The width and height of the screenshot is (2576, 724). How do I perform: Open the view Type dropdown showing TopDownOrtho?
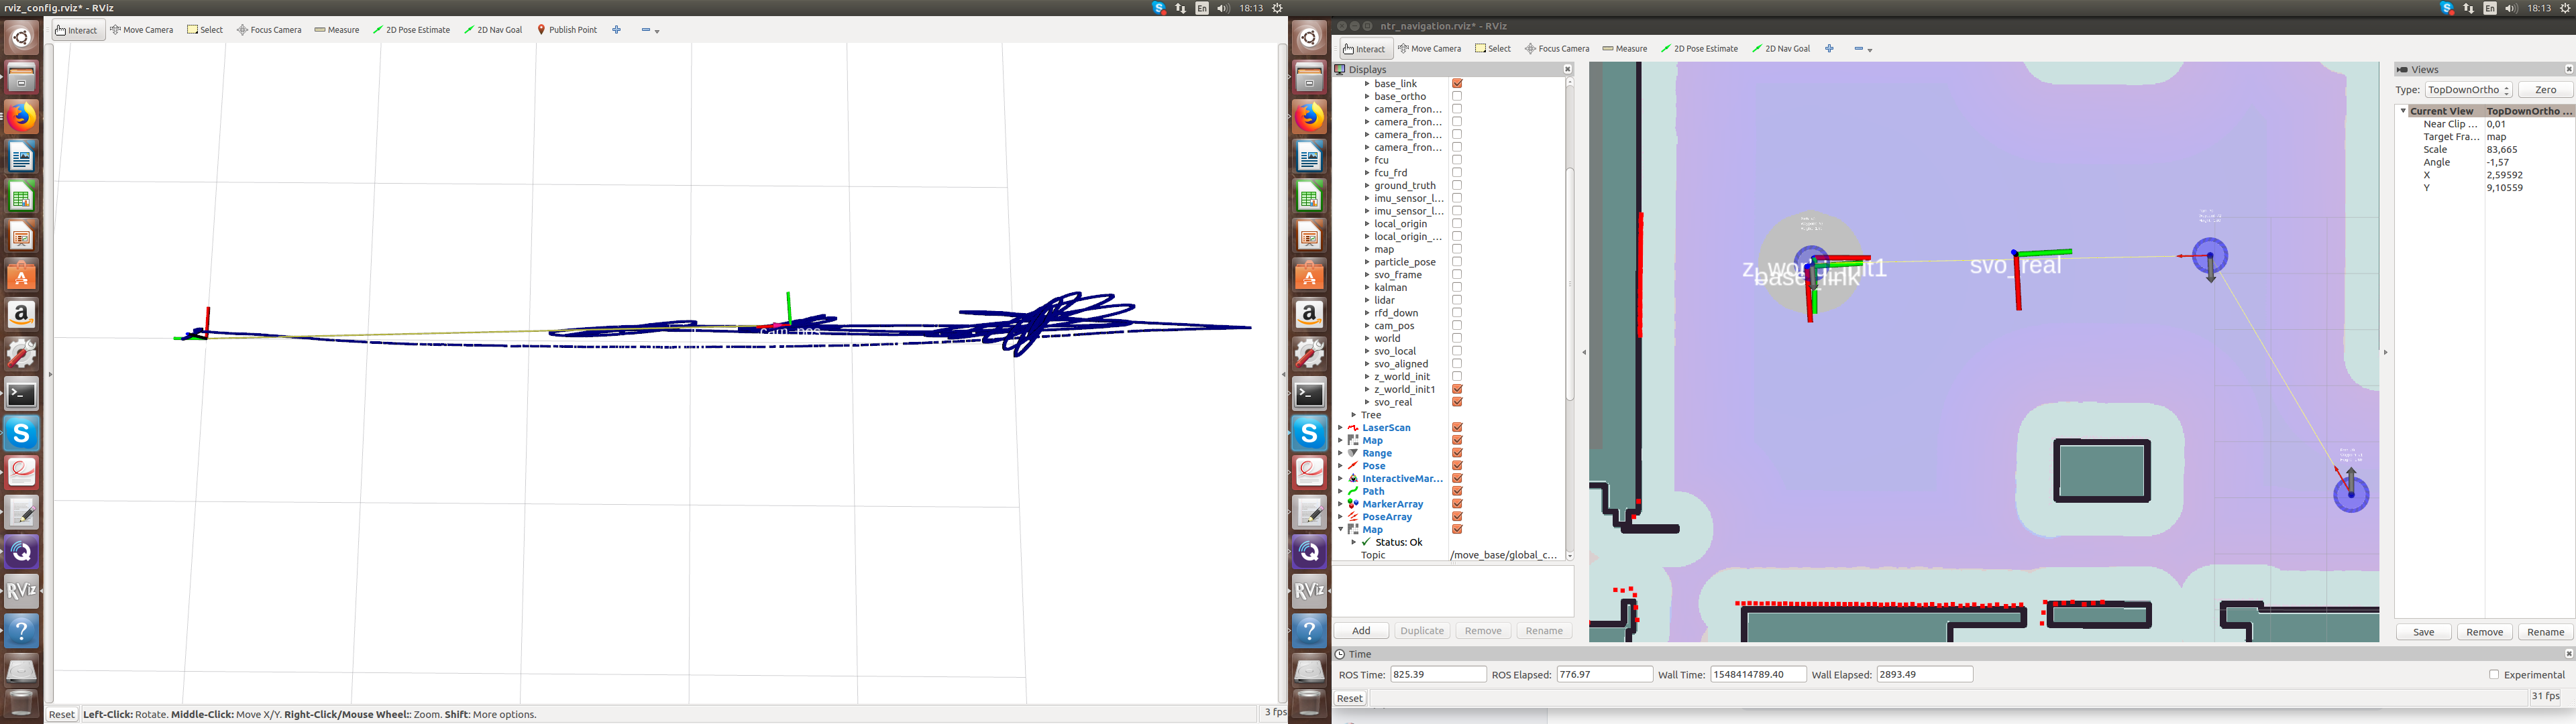tap(2468, 89)
